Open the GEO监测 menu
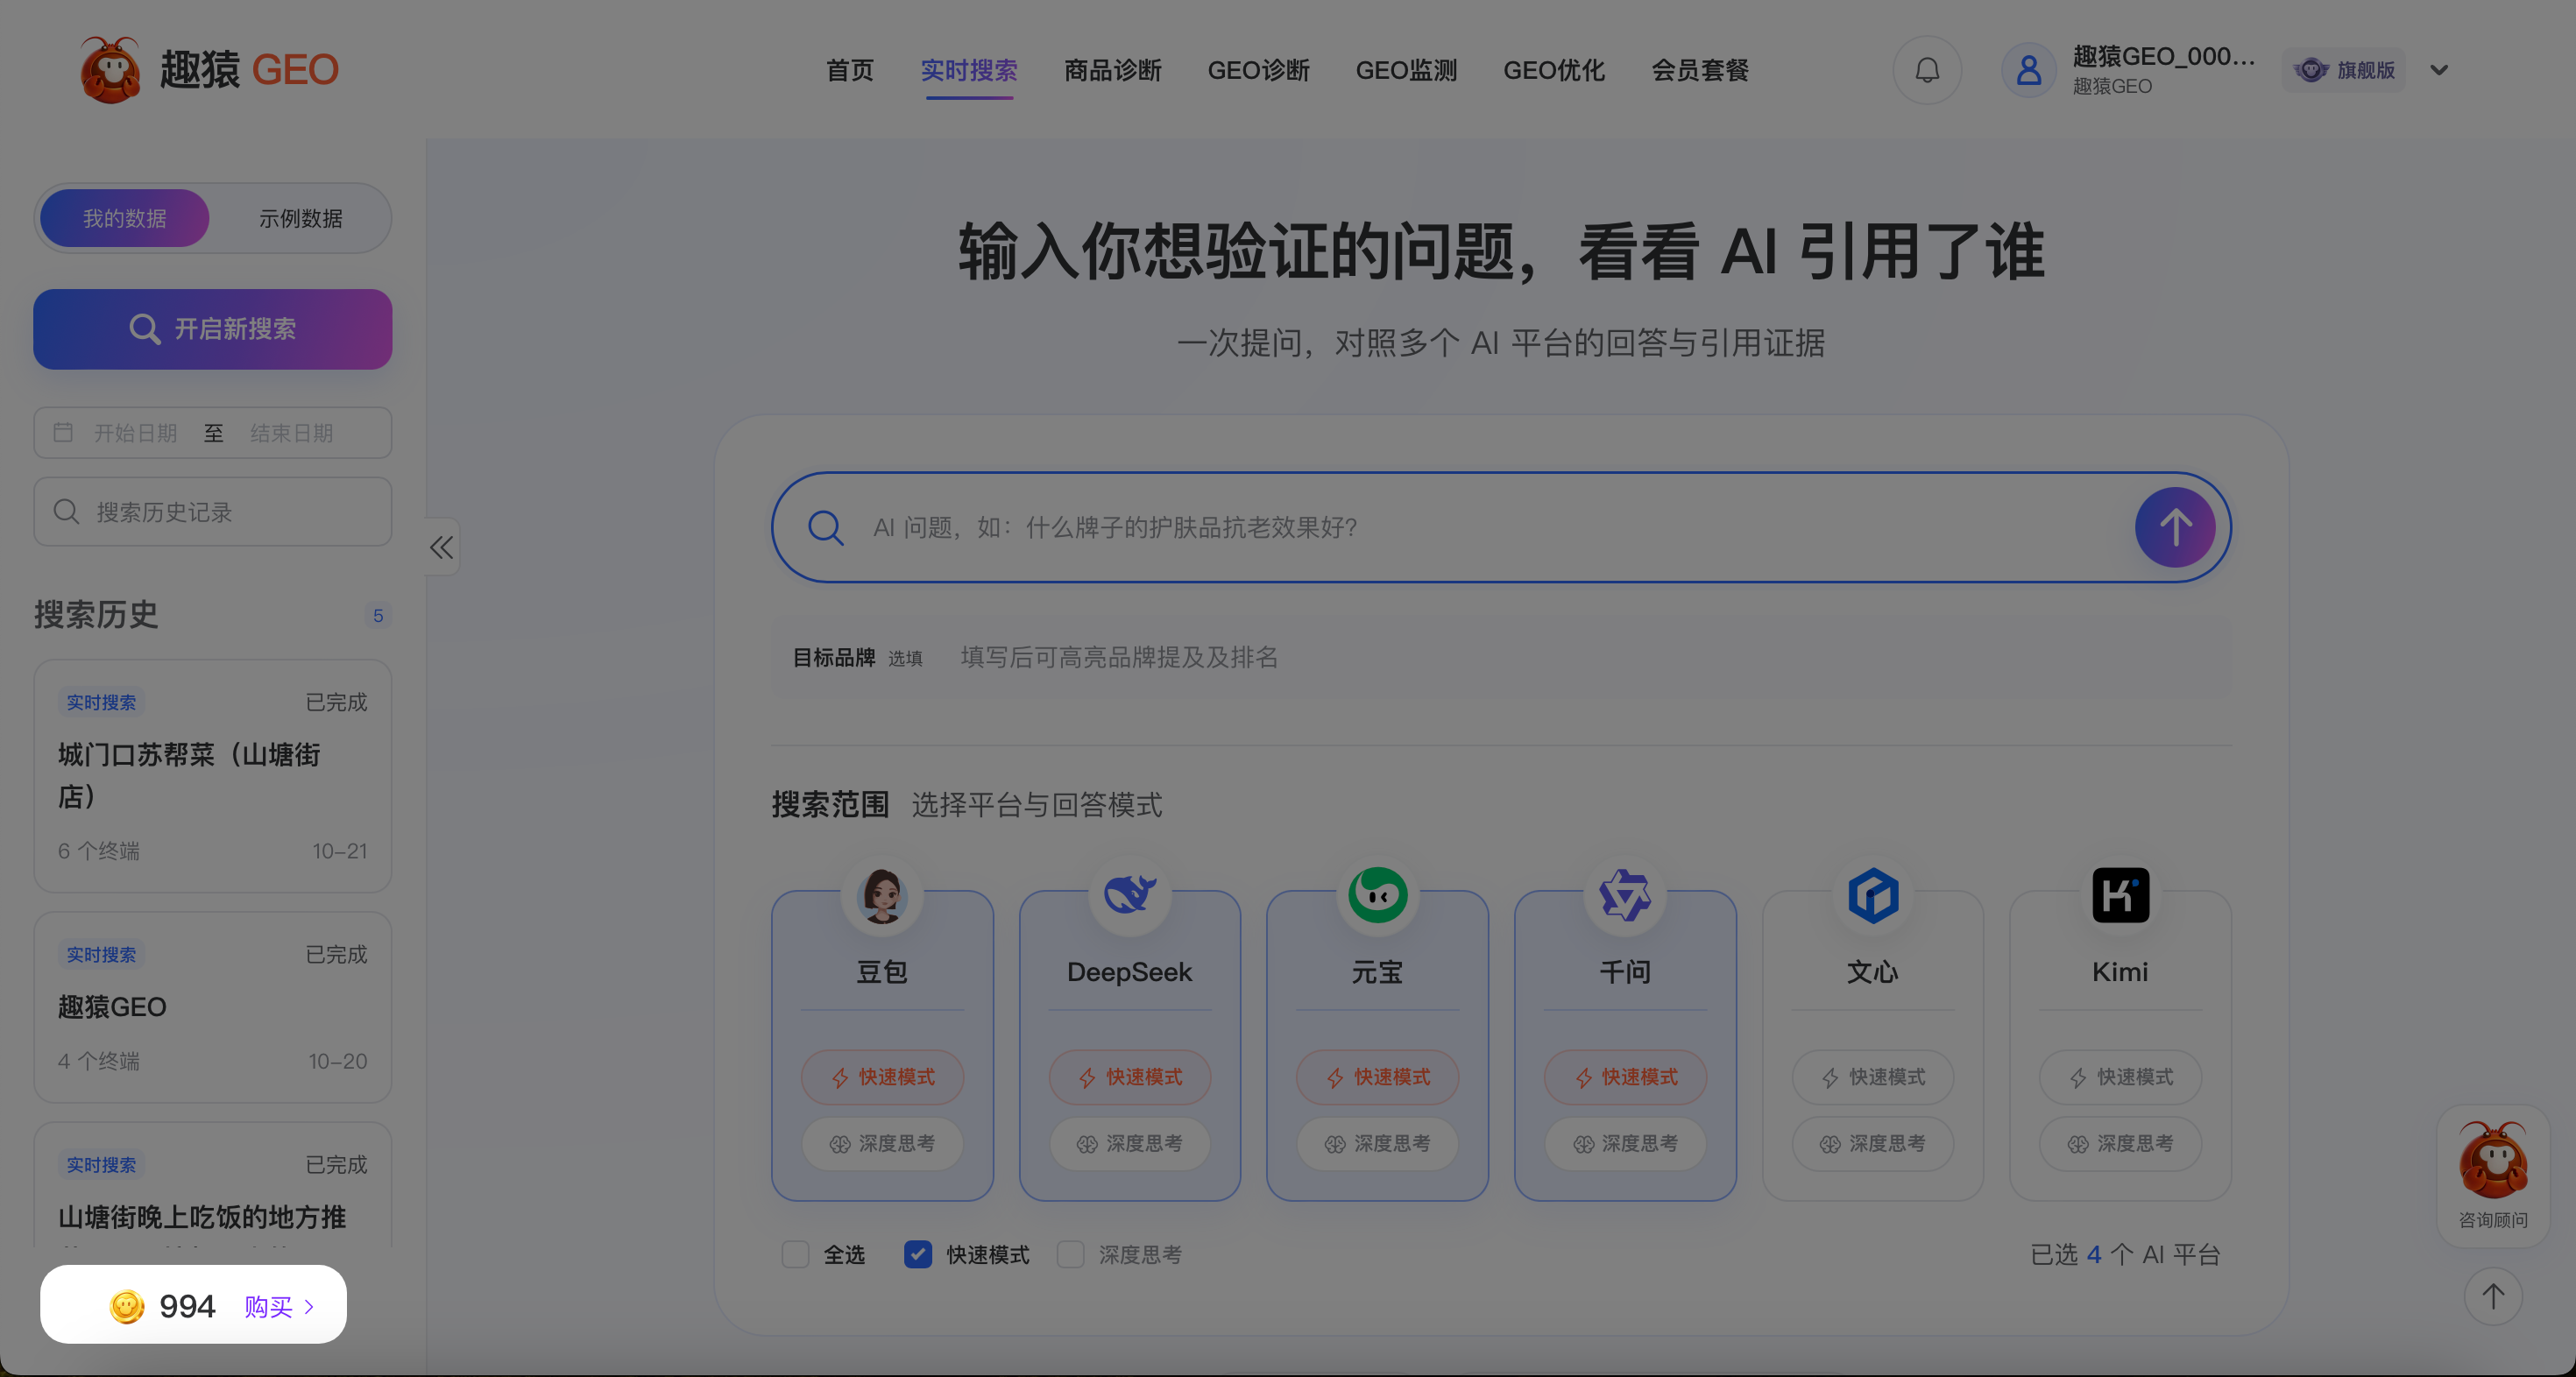This screenshot has height=1377, width=2576. [1406, 70]
